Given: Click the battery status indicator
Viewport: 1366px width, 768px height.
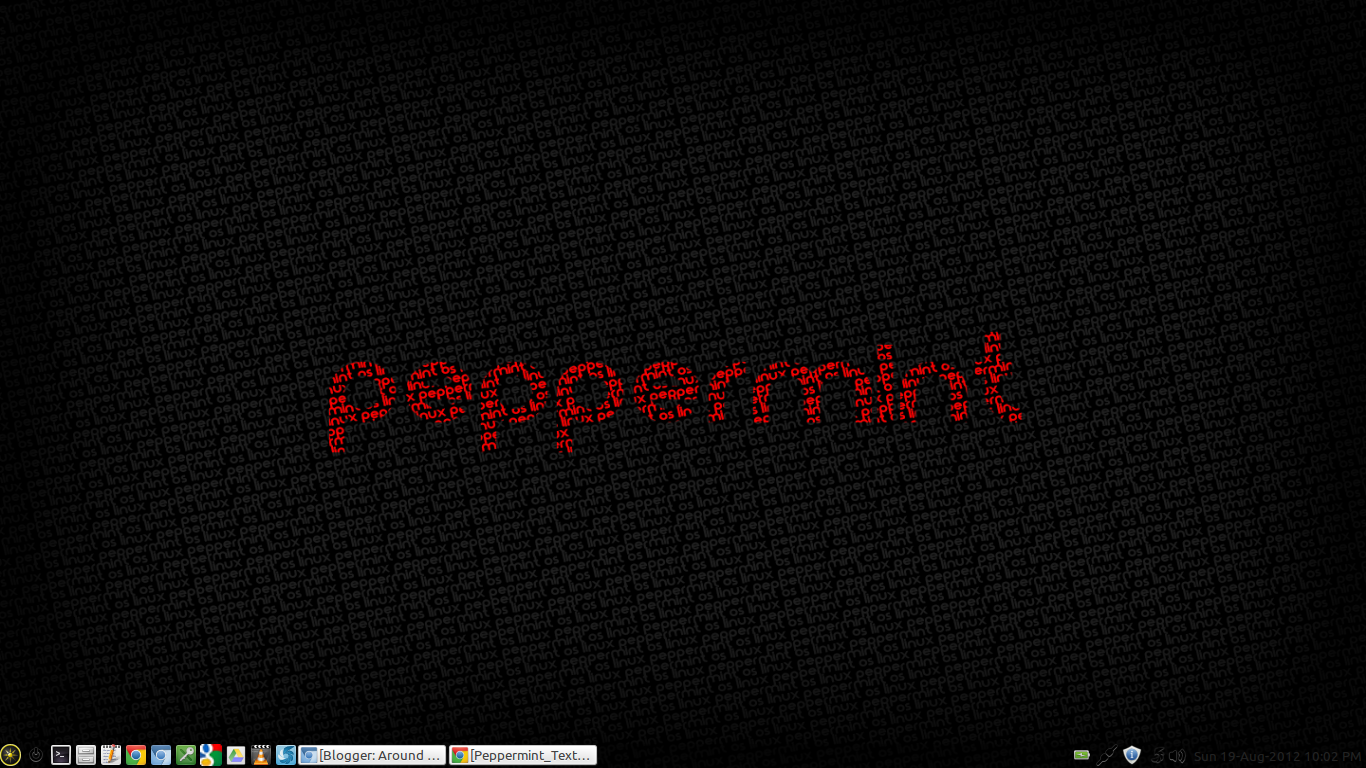Looking at the screenshot, I should click(1081, 755).
